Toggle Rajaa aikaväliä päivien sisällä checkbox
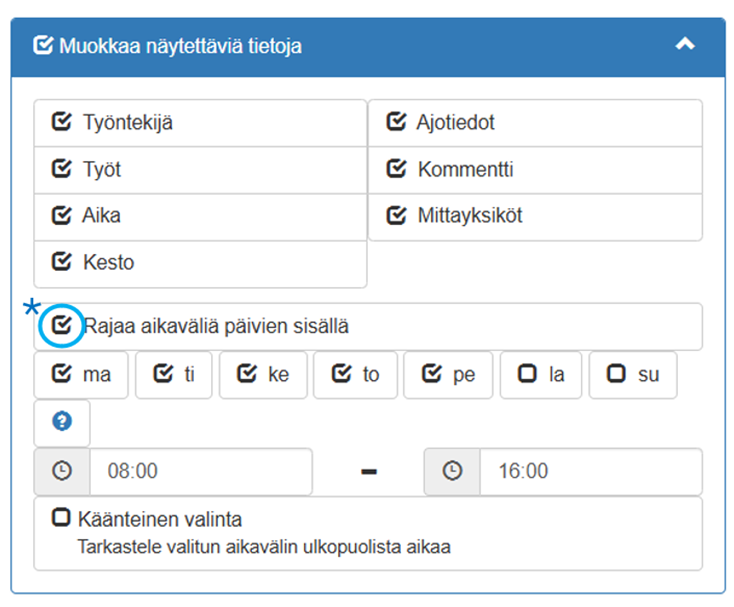734x607 pixels. tap(62, 326)
